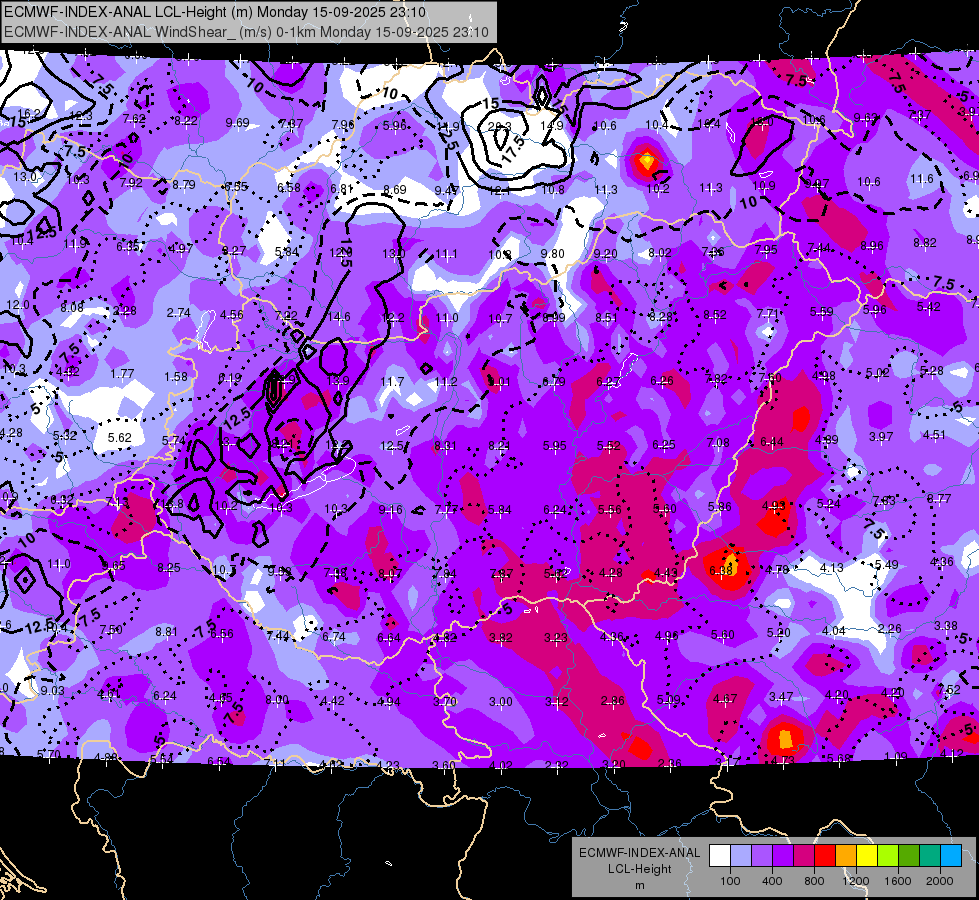Image resolution: width=979 pixels, height=900 pixels.
Task: Click the grid value 5.09
Action: (668, 700)
